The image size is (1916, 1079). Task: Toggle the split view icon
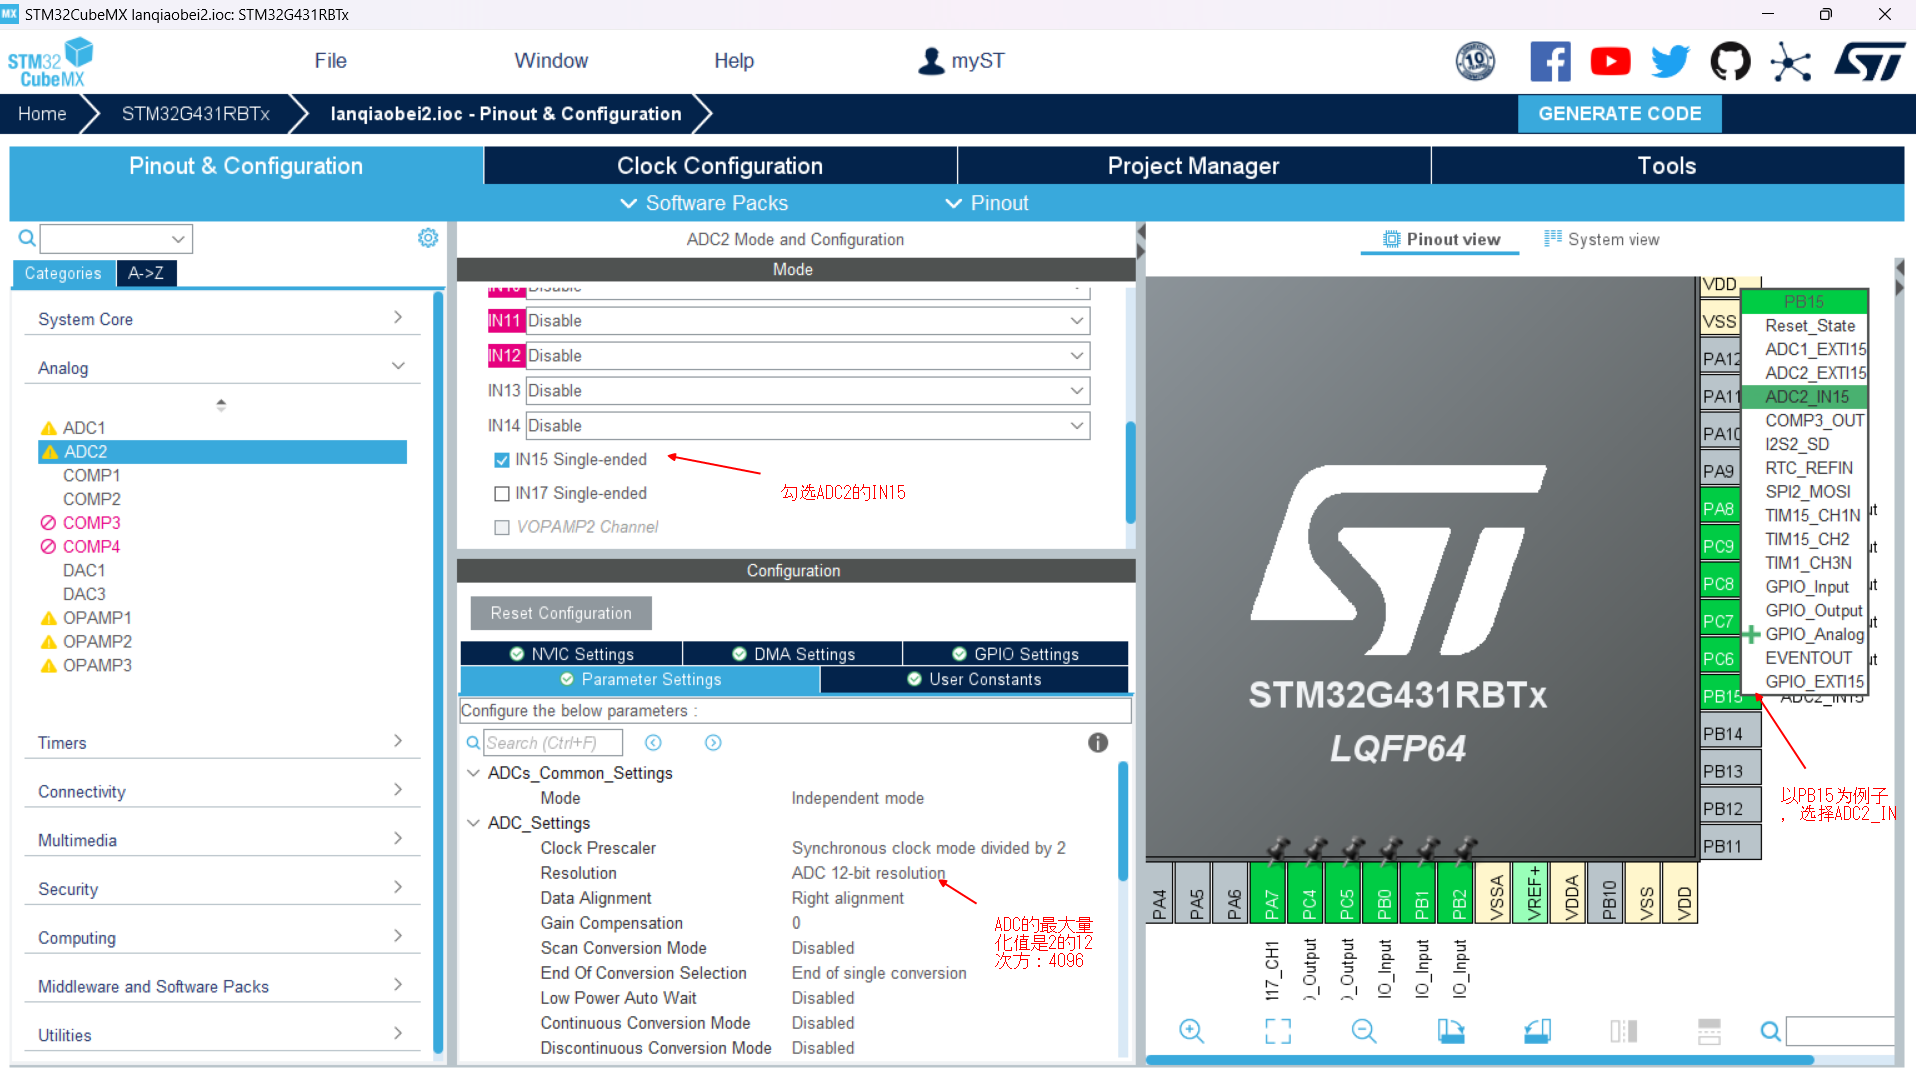point(1624,1031)
